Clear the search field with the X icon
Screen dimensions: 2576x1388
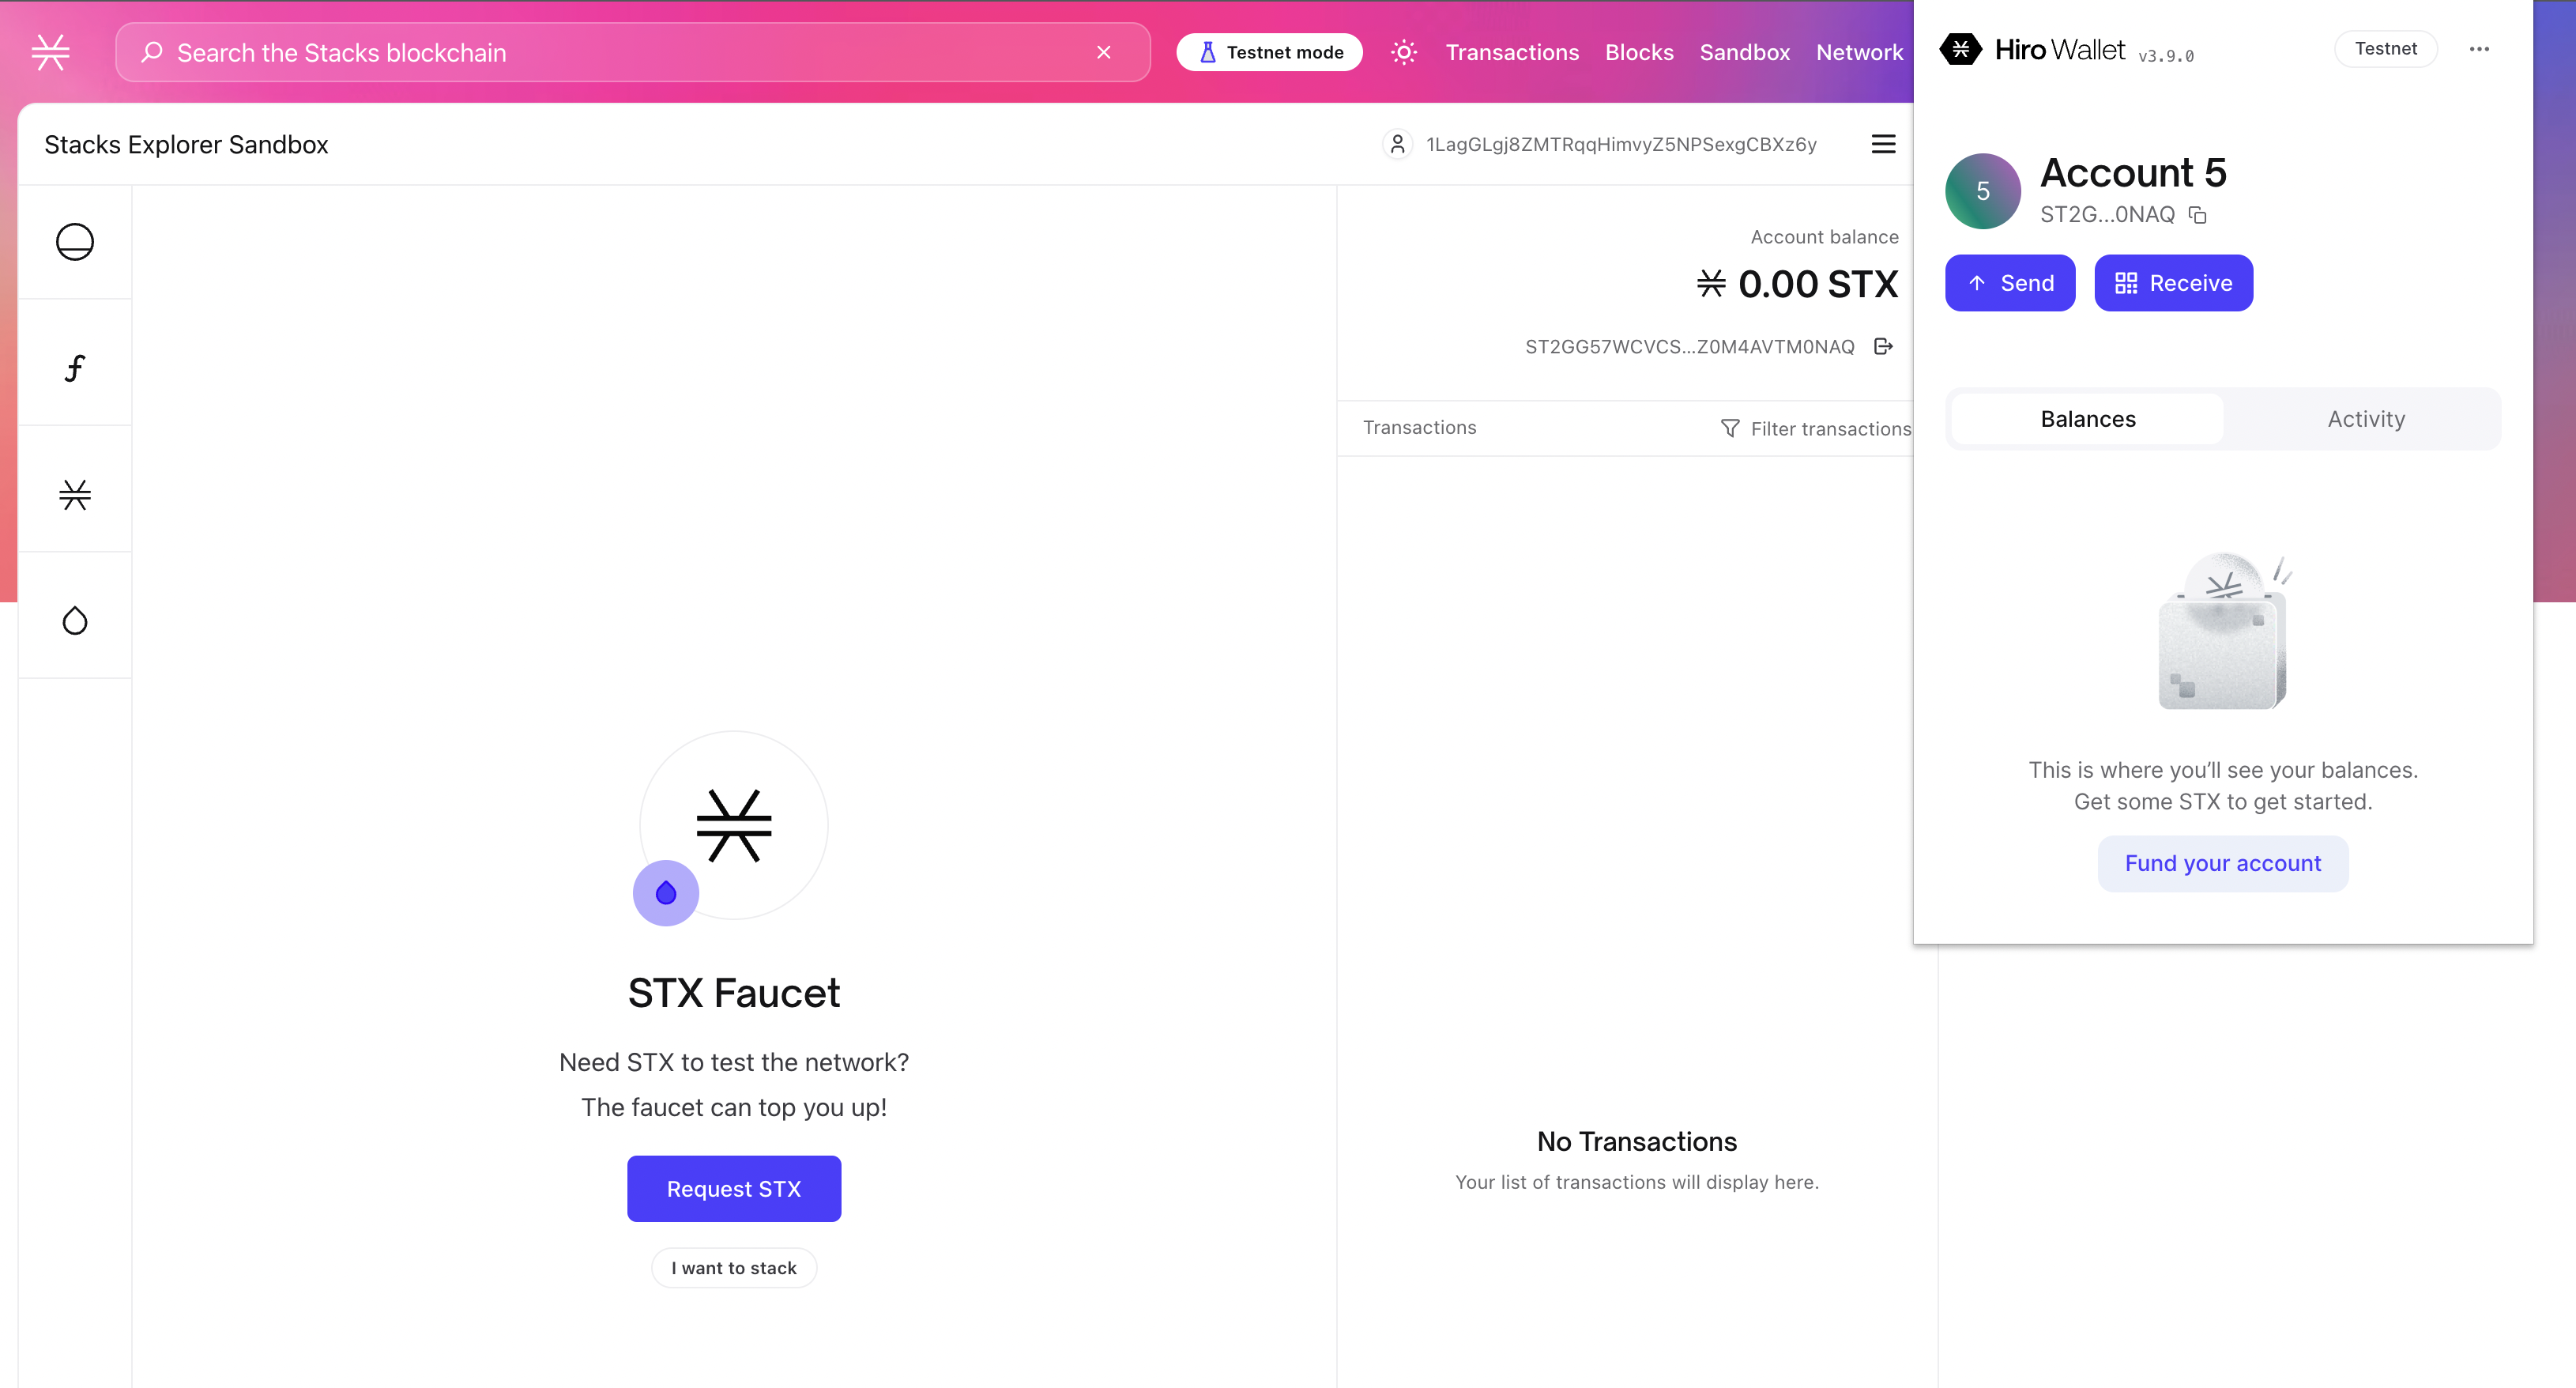point(1104,52)
